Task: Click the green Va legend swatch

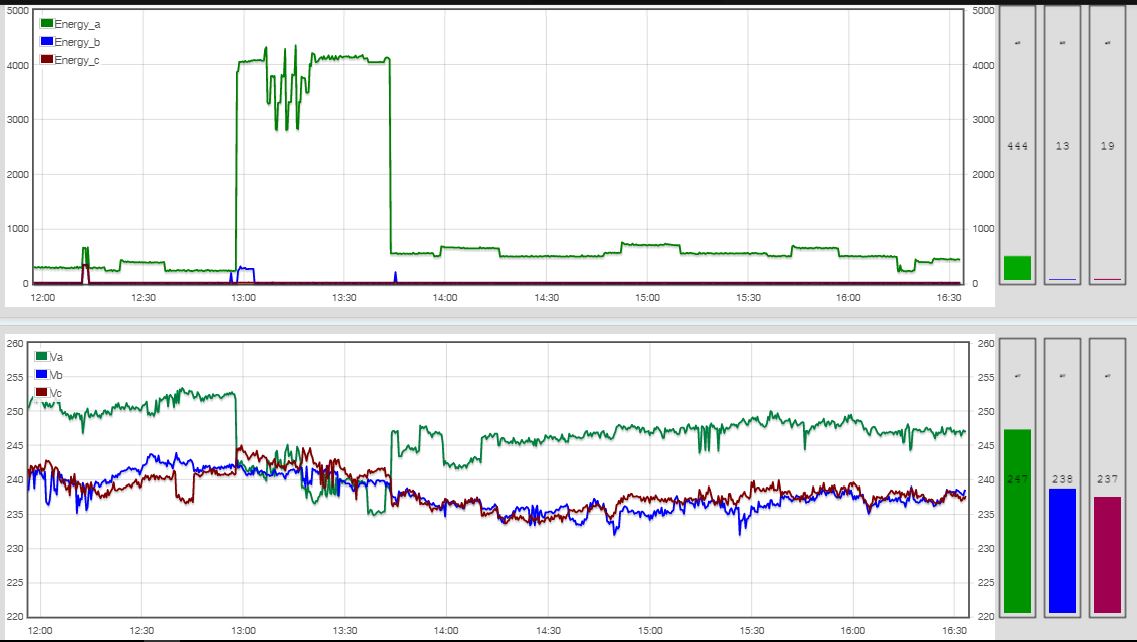Action: point(41,356)
